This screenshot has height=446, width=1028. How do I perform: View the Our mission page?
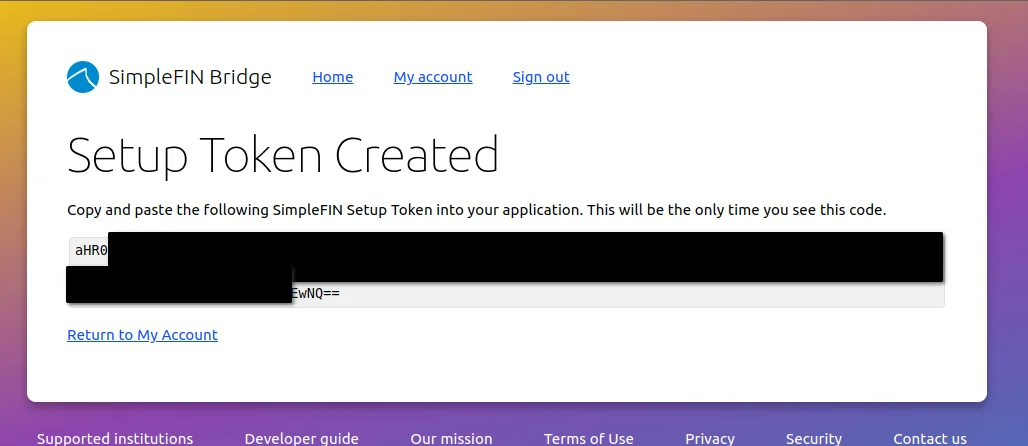click(451, 438)
